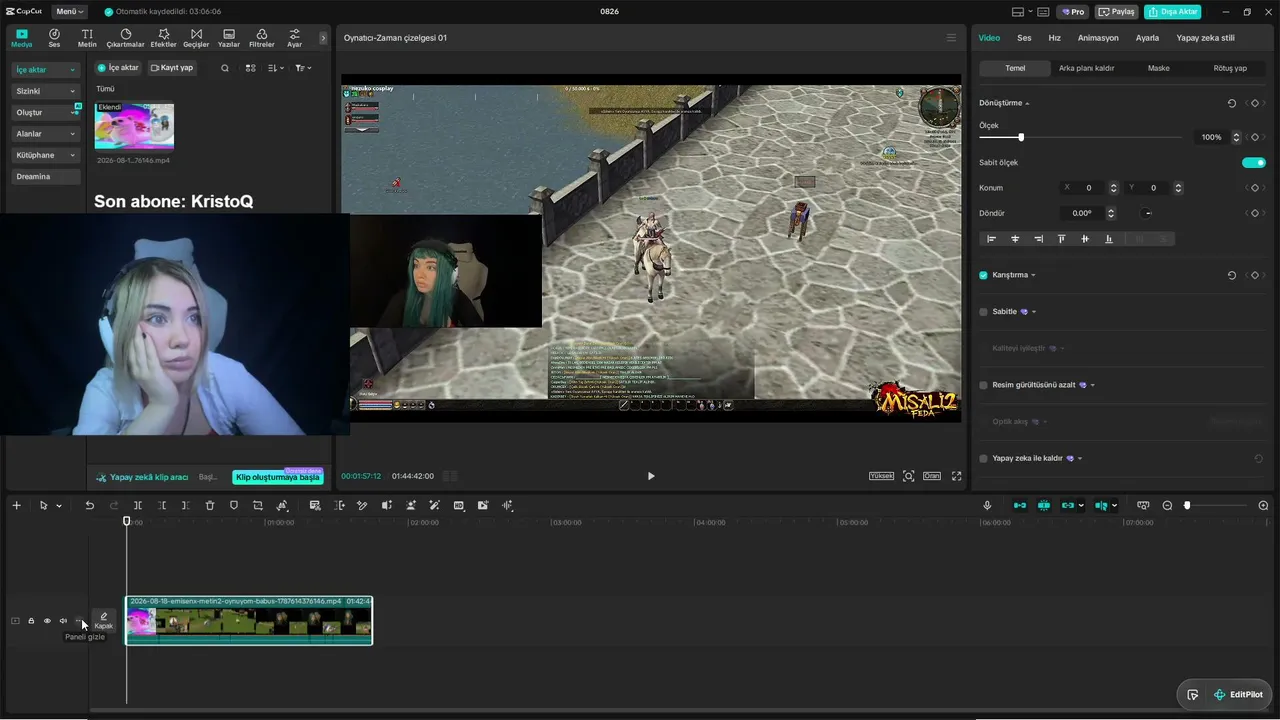Zoom out the timeline with the minus magnifier
This screenshot has height=720, width=1280.
click(x=1167, y=506)
